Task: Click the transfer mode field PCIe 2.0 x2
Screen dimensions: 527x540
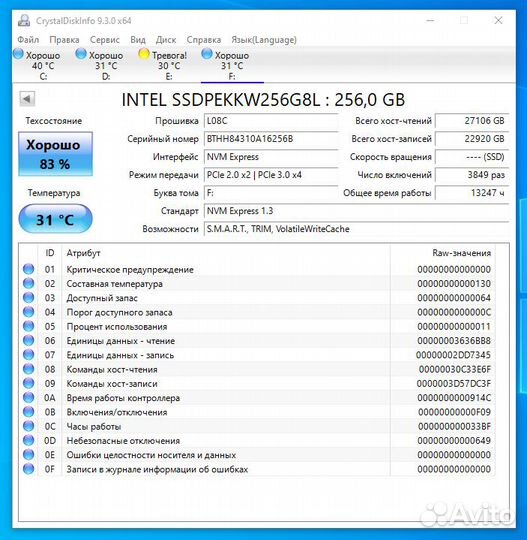Action: pyautogui.click(x=271, y=175)
